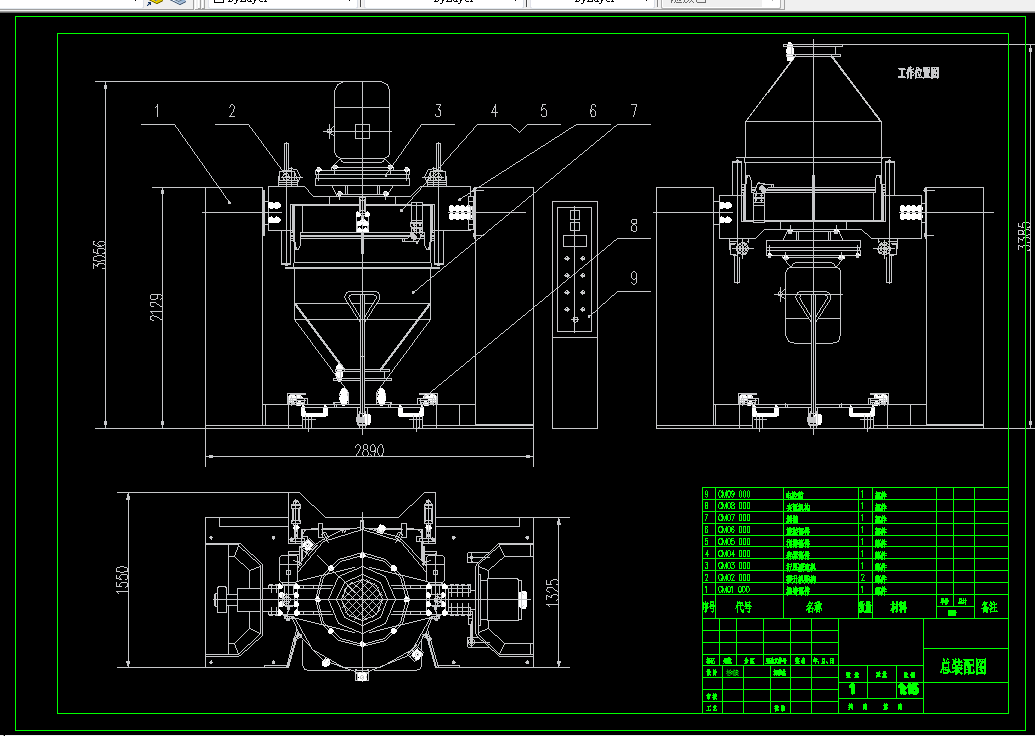Select the 名称 column header
Screen dimensions: 1035x736
point(814,607)
